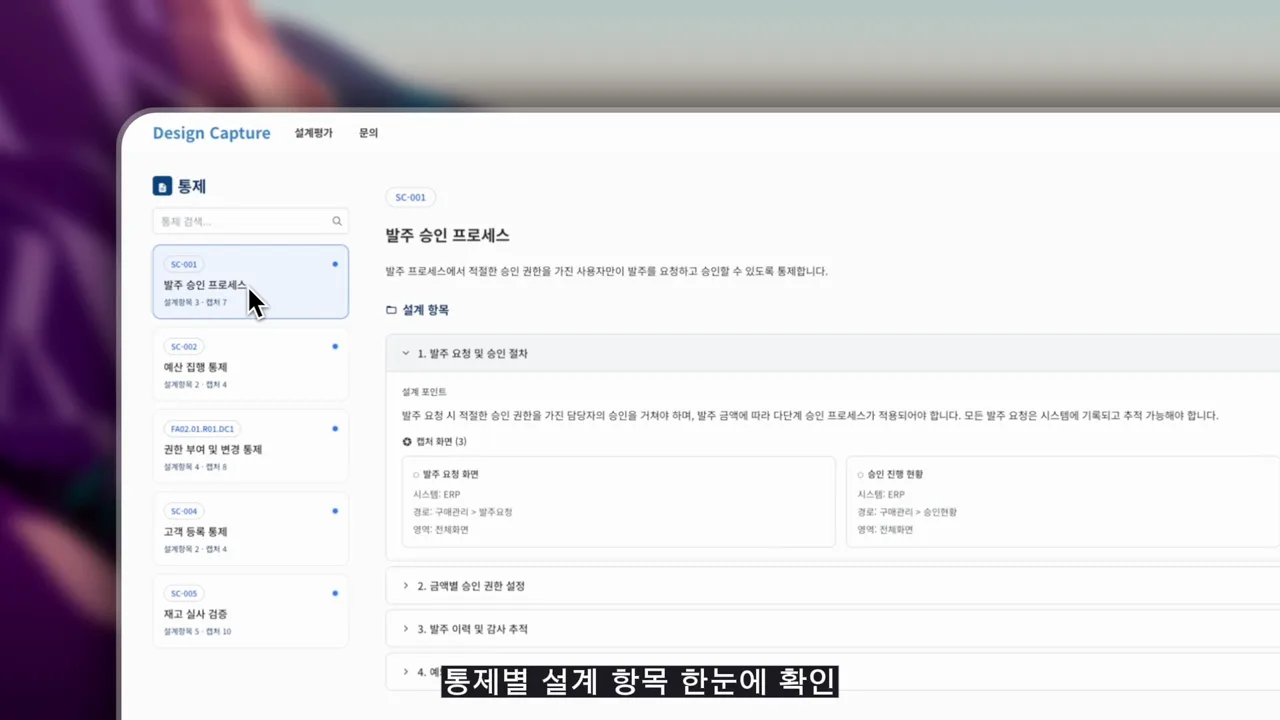Open the 승인 진행 현황 capture card
Image resolution: width=1280 pixels, height=720 pixels.
pyautogui.click(x=1063, y=502)
